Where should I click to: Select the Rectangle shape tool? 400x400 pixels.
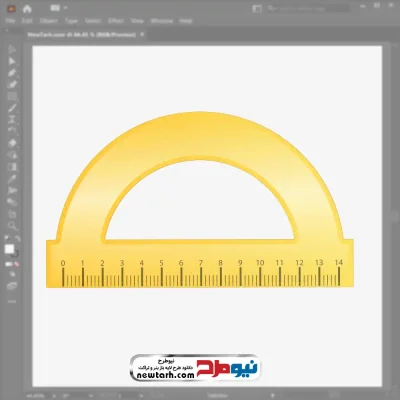point(12,96)
